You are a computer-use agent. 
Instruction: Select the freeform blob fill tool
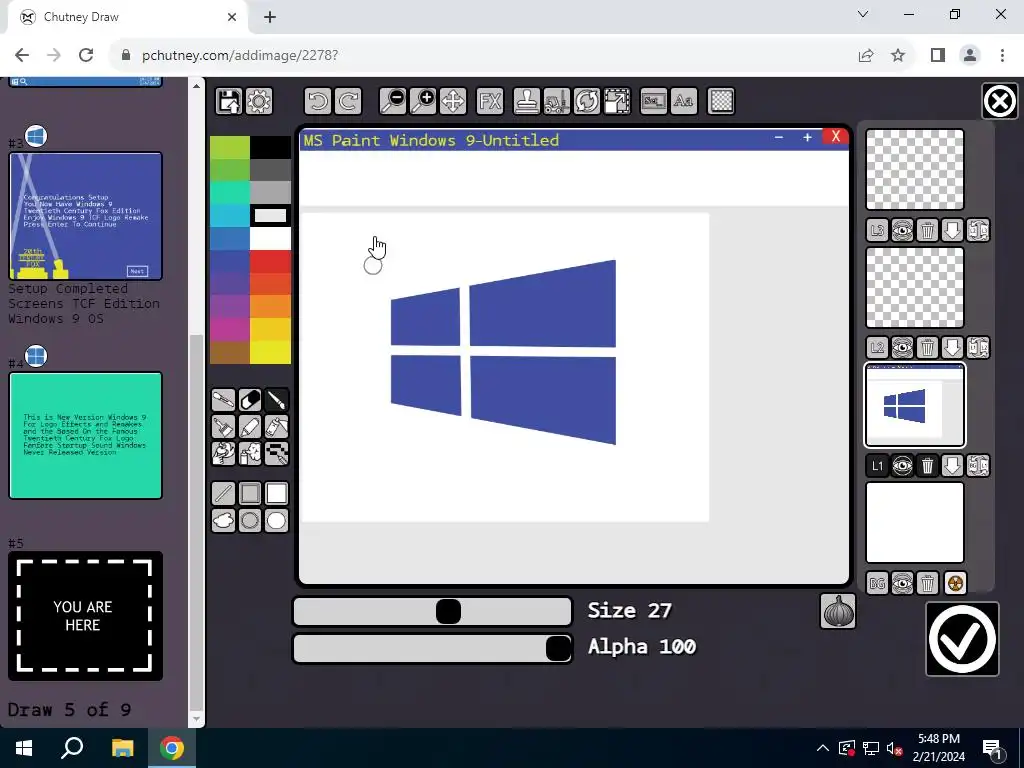[223, 520]
